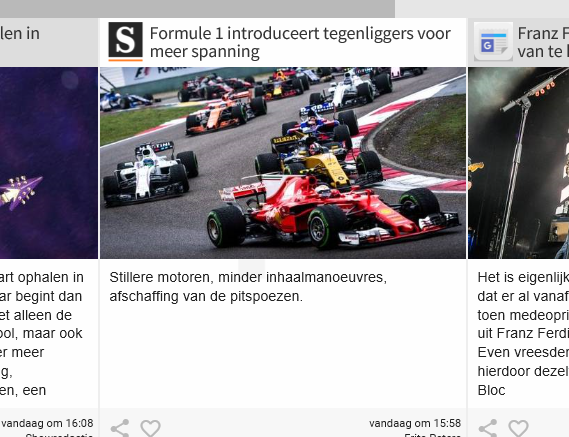Open headline 'Formule 1 introduceert tegenliggers'
The width and height of the screenshot is (569, 437).
coord(300,42)
